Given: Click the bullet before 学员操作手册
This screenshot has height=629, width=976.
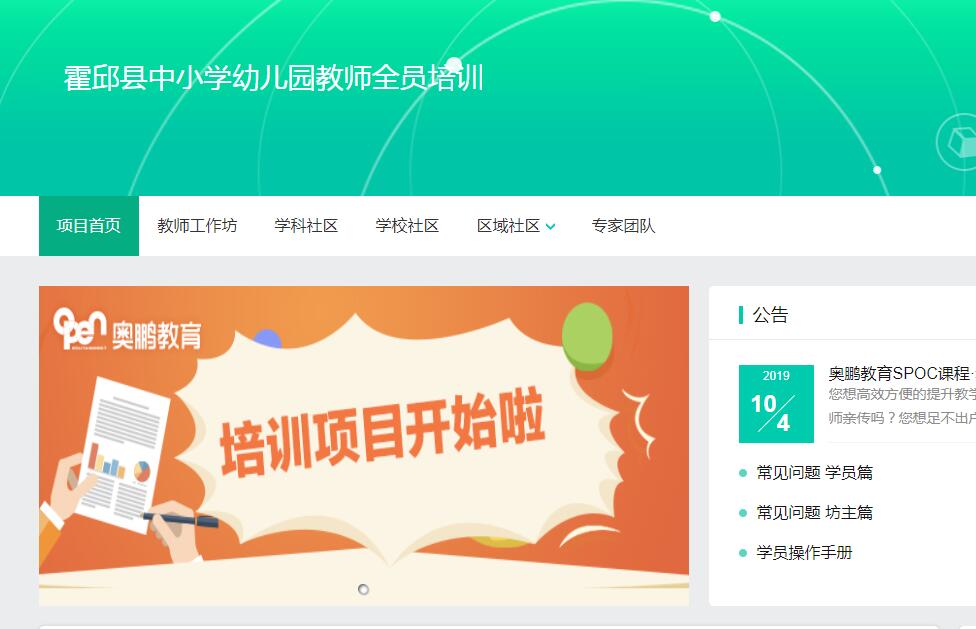Looking at the screenshot, I should coord(743,553).
